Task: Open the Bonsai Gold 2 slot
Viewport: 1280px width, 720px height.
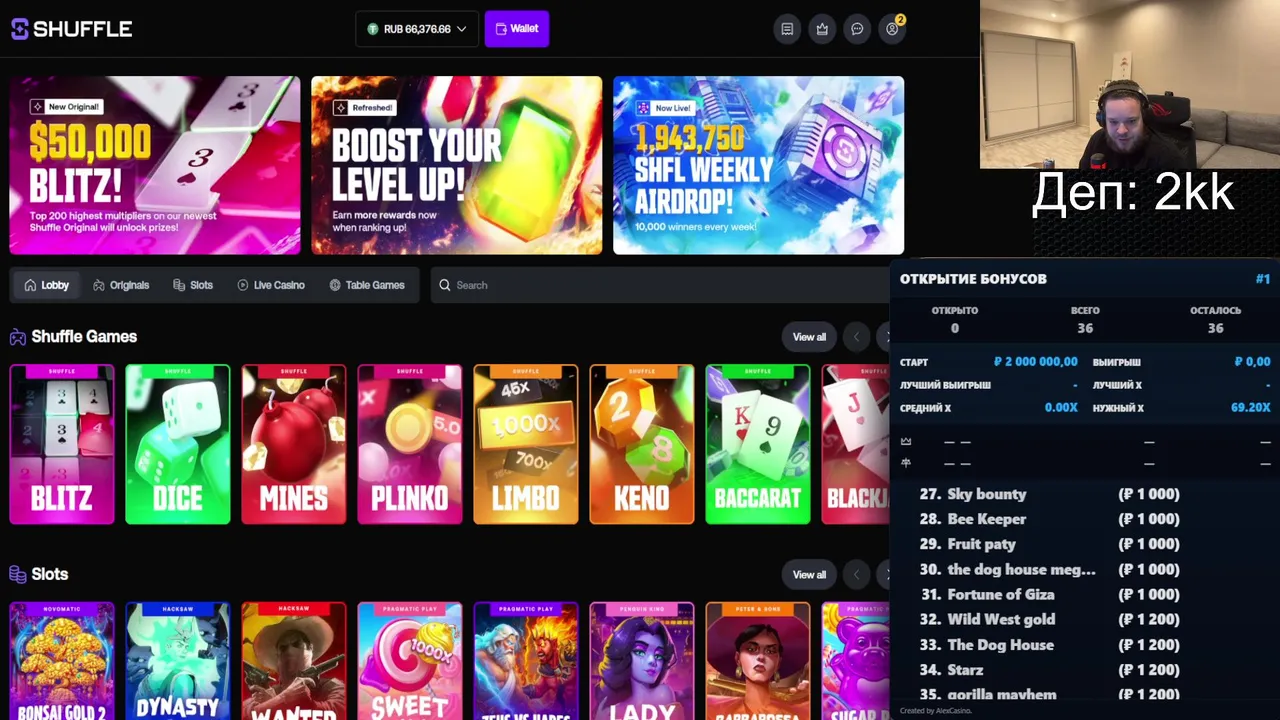Action: tap(62, 661)
